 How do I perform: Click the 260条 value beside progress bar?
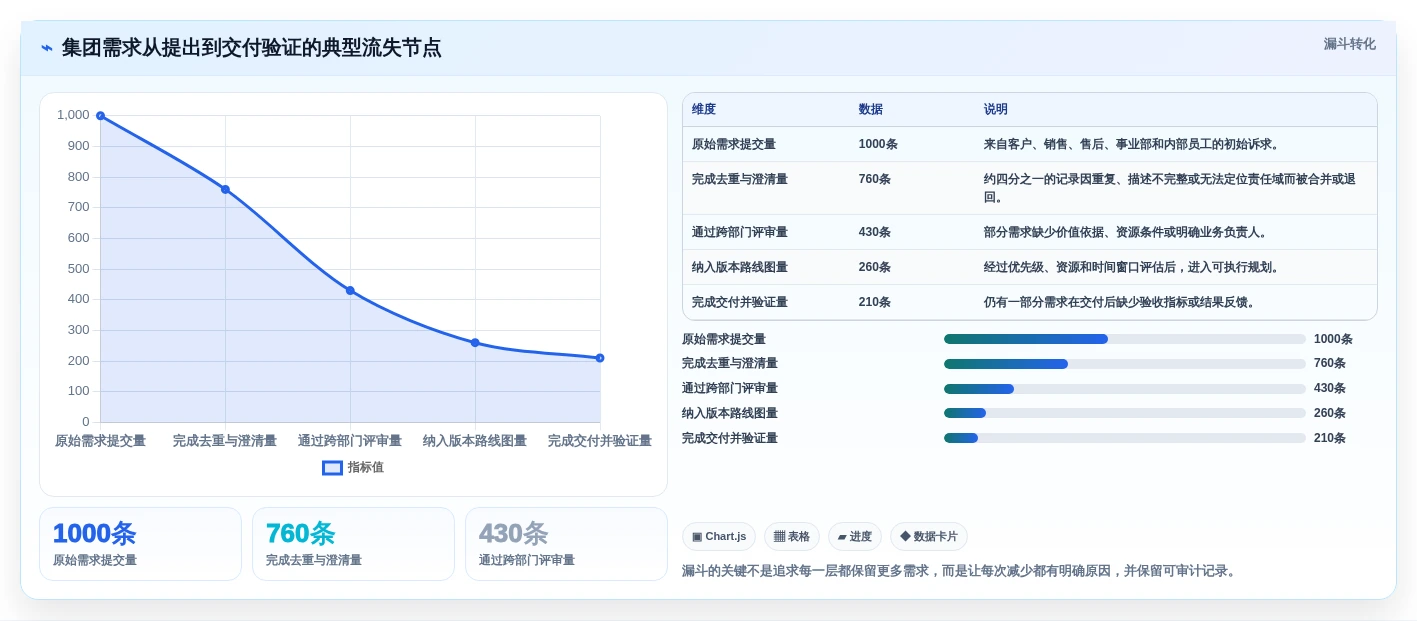point(1330,413)
